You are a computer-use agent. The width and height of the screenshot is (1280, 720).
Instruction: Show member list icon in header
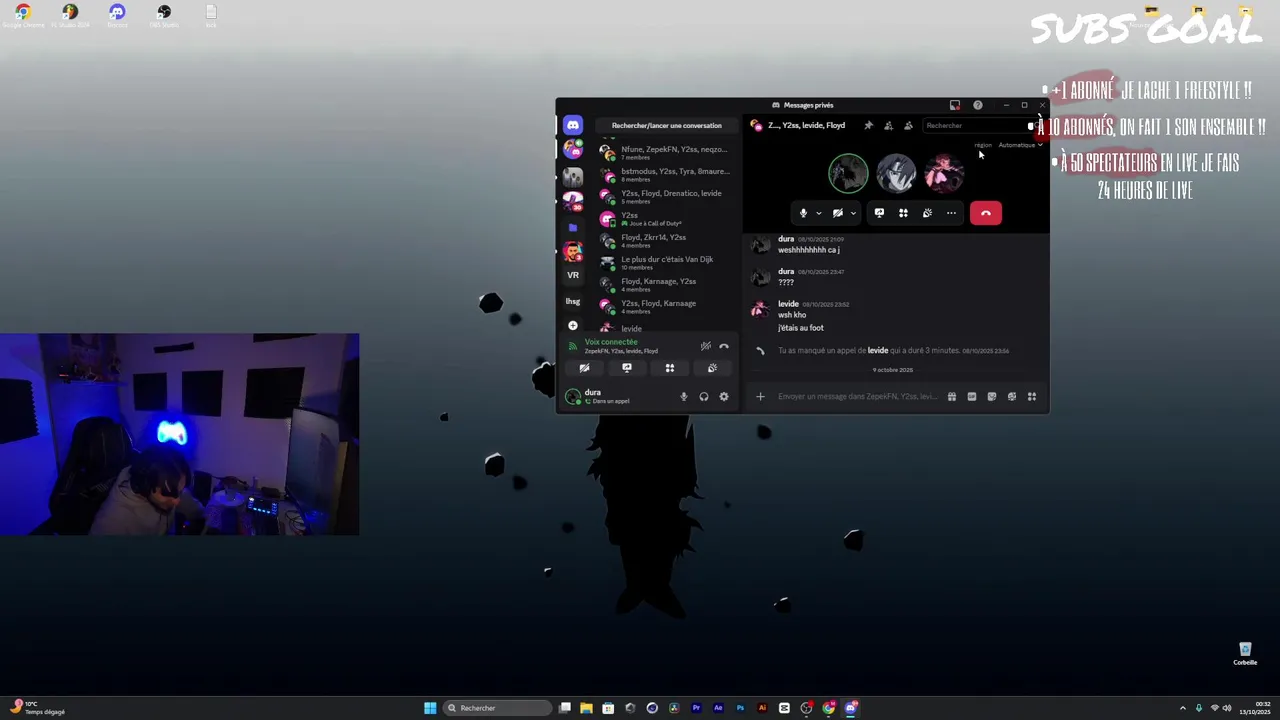[x=908, y=125]
